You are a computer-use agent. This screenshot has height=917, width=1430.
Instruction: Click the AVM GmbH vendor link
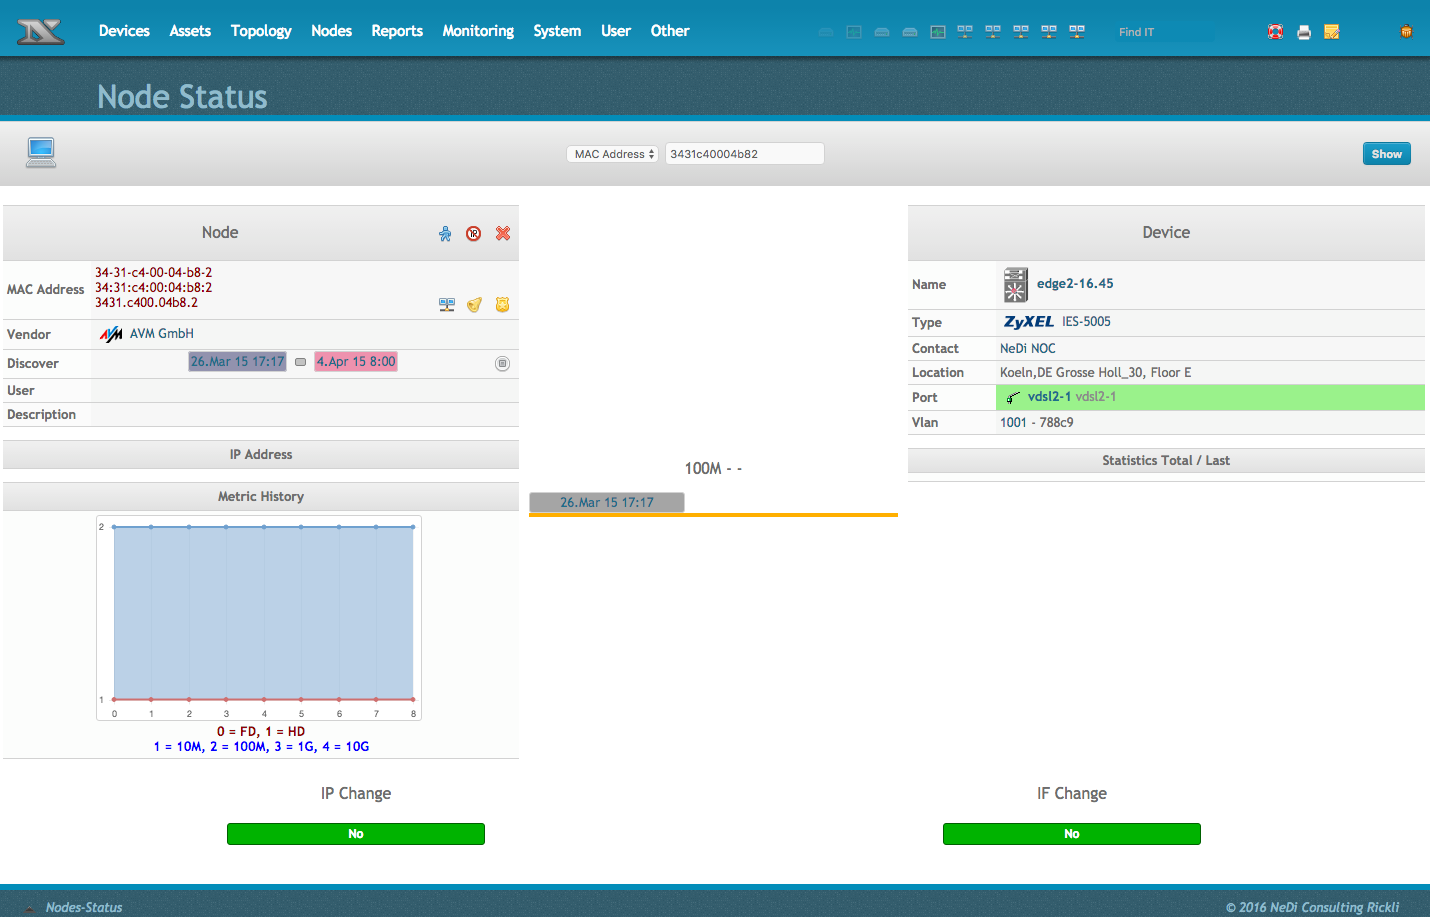click(x=161, y=334)
